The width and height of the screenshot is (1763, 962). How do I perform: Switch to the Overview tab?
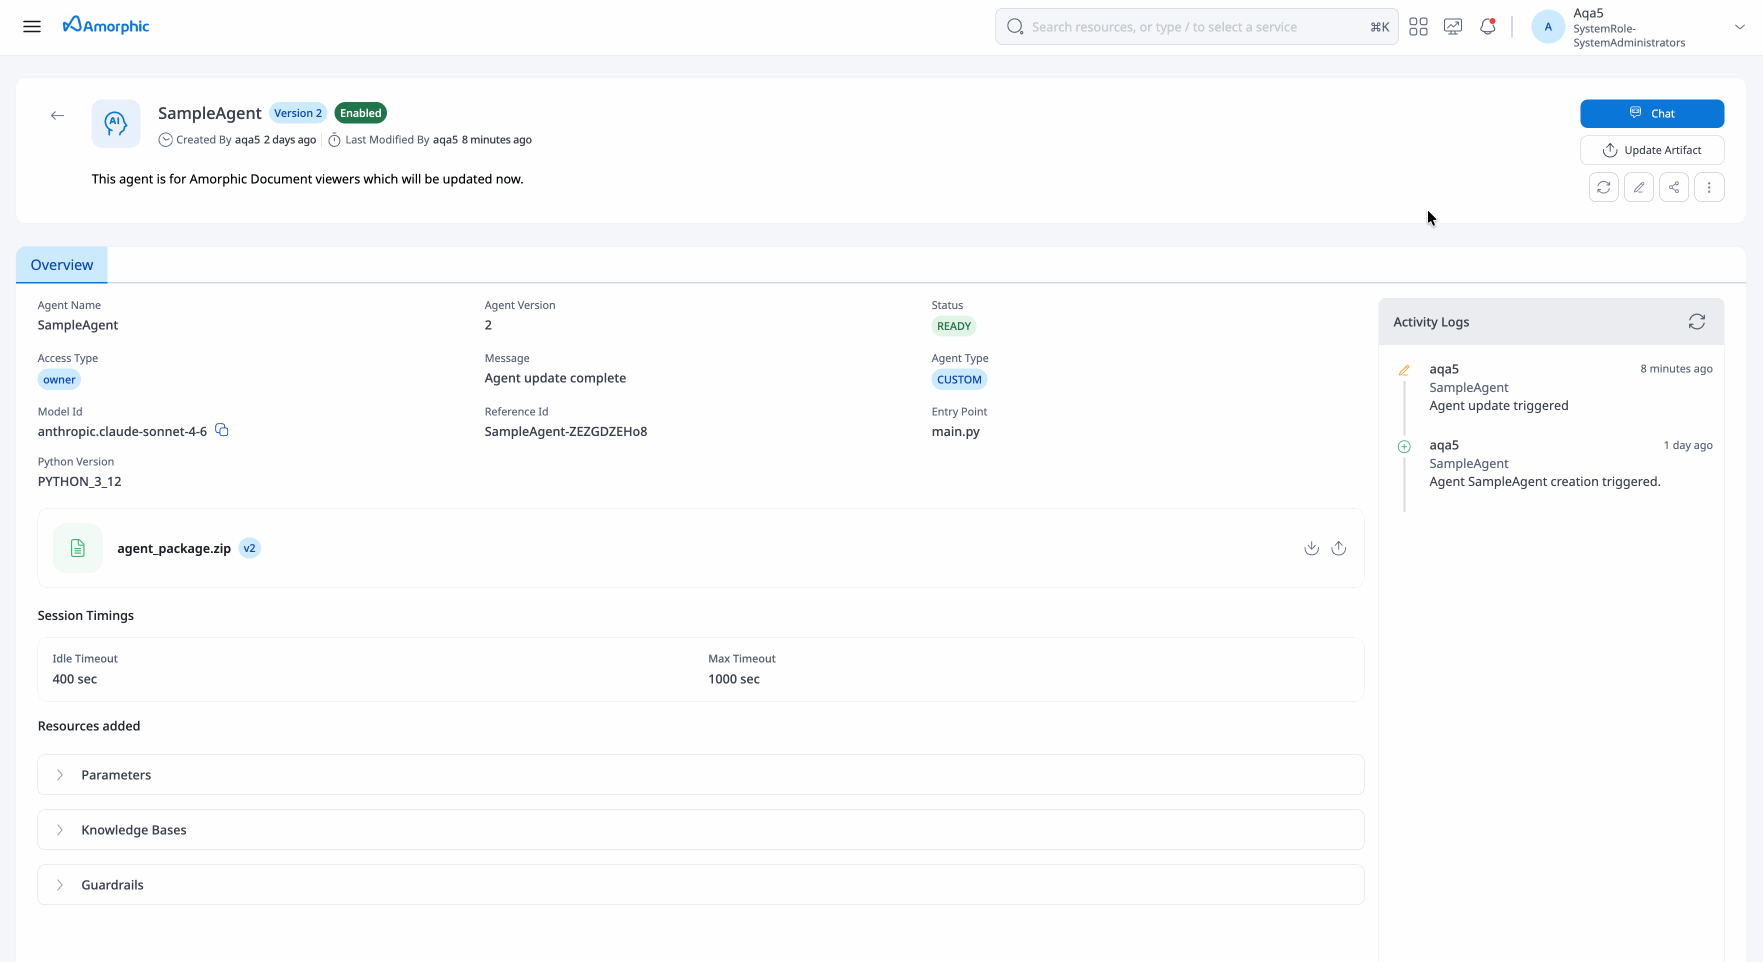(62, 265)
